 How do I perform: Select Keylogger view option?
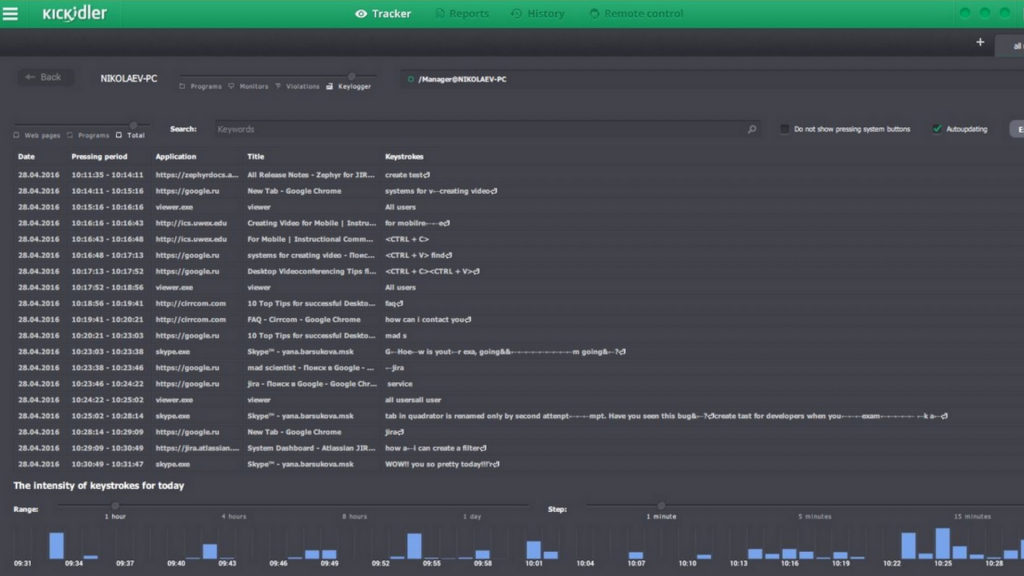349,86
